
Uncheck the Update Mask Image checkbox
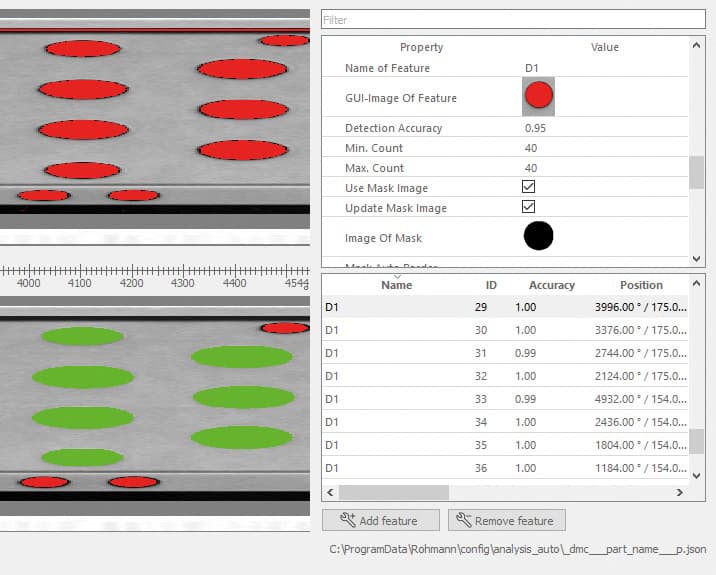[528, 207]
